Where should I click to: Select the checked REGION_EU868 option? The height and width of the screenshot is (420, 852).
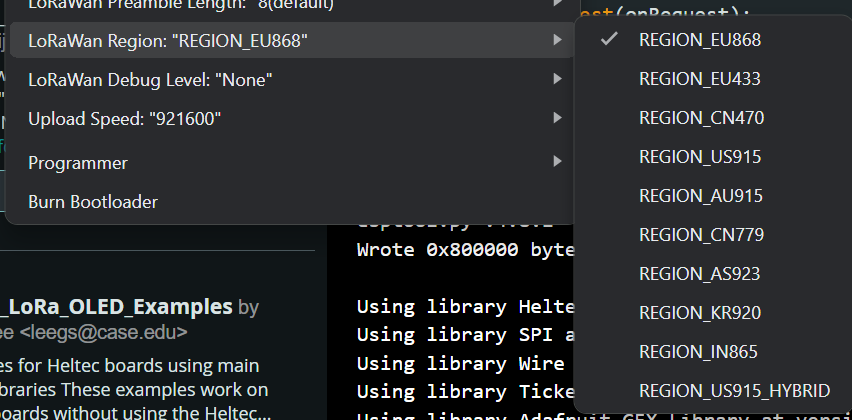tap(712, 40)
